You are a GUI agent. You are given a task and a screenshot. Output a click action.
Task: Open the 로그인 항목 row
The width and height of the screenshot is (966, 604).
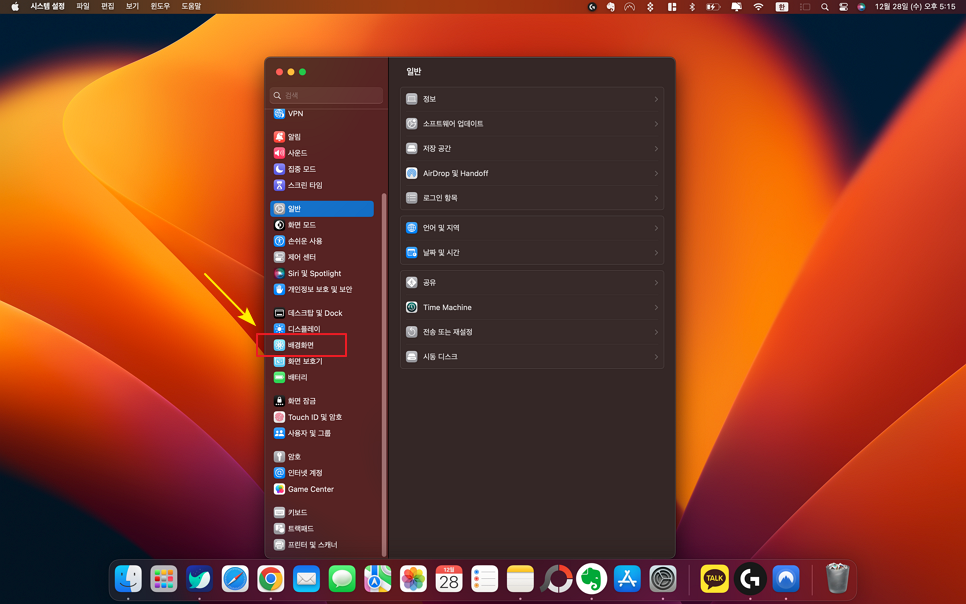(x=532, y=198)
